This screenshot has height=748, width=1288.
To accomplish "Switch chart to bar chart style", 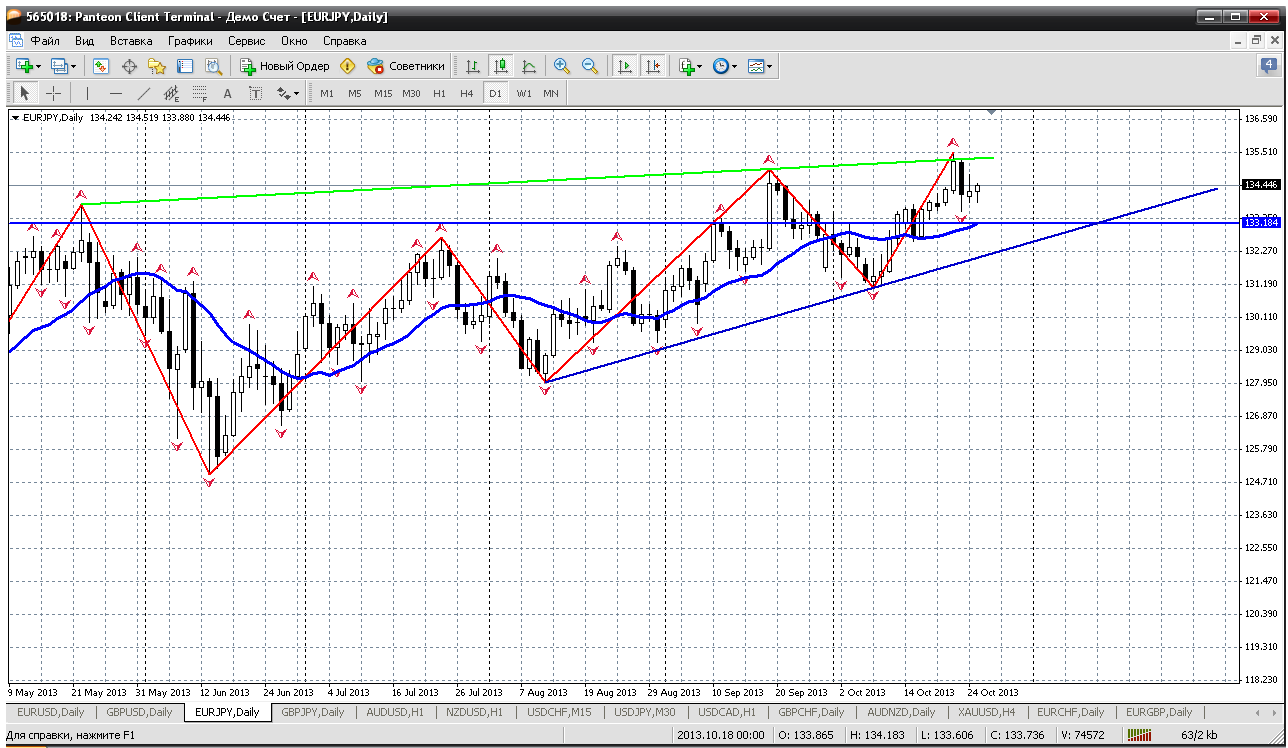I will click(473, 66).
